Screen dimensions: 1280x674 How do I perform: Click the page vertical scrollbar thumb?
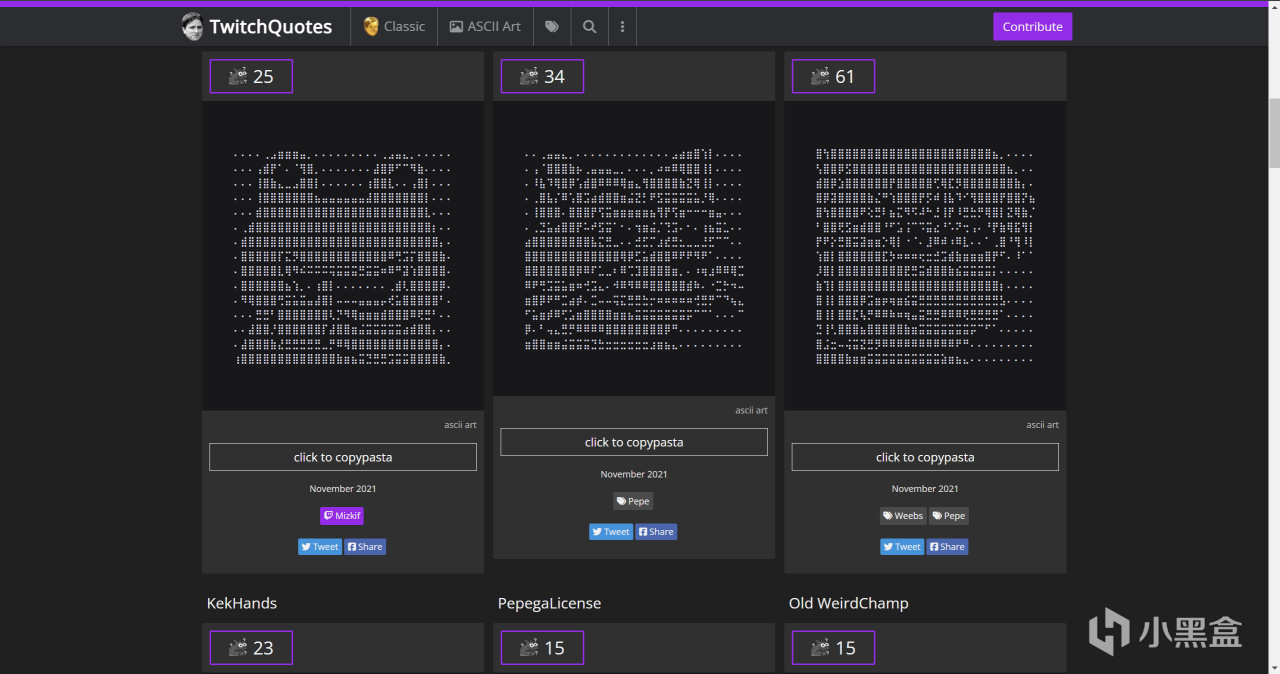[x=1274, y=134]
